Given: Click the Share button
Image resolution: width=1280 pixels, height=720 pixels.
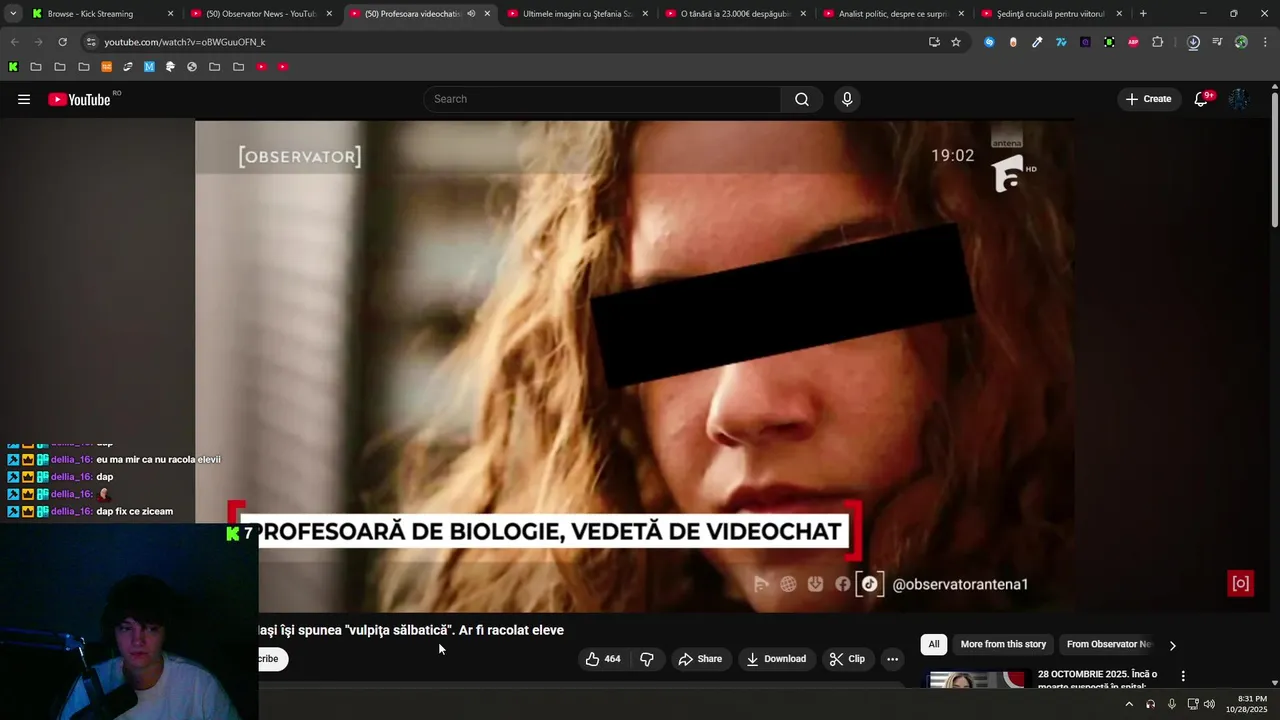Looking at the screenshot, I should coord(699,659).
